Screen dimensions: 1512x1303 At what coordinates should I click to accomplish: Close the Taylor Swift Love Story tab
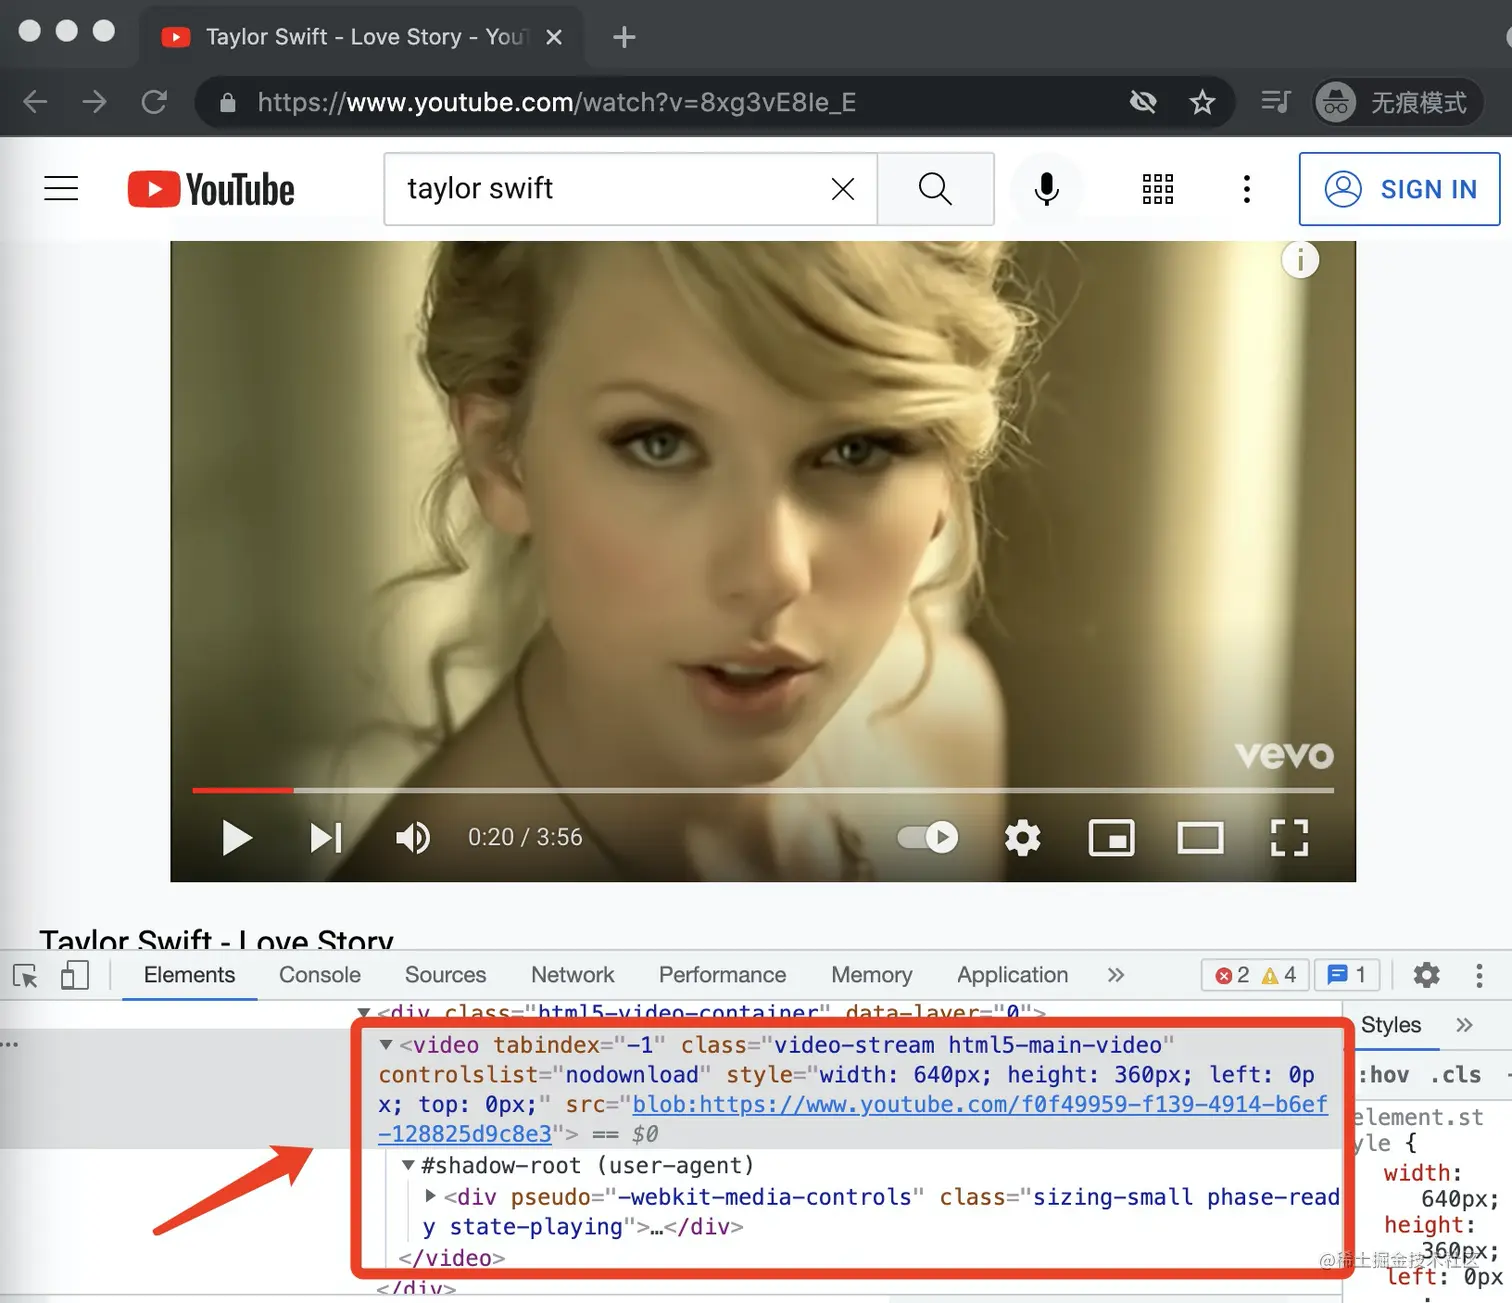(554, 37)
